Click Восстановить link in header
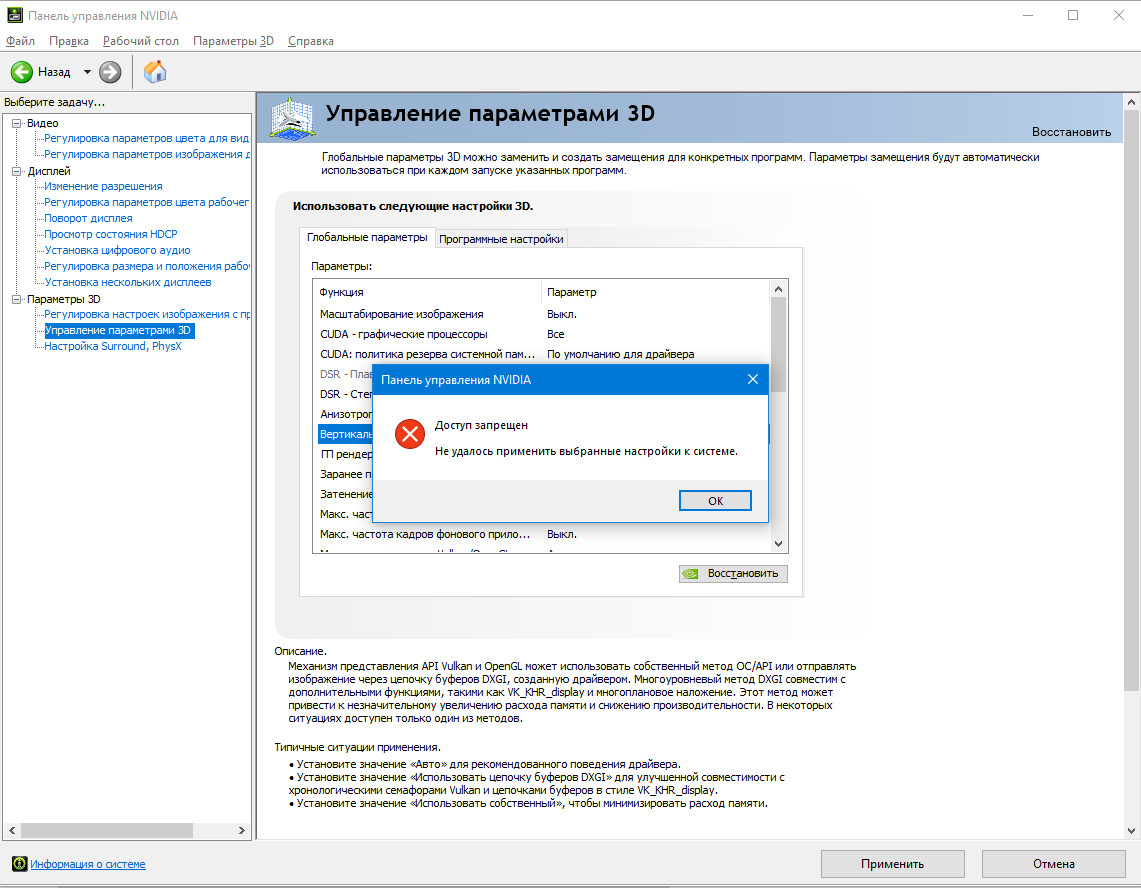This screenshot has width=1141, height=888. (1071, 132)
